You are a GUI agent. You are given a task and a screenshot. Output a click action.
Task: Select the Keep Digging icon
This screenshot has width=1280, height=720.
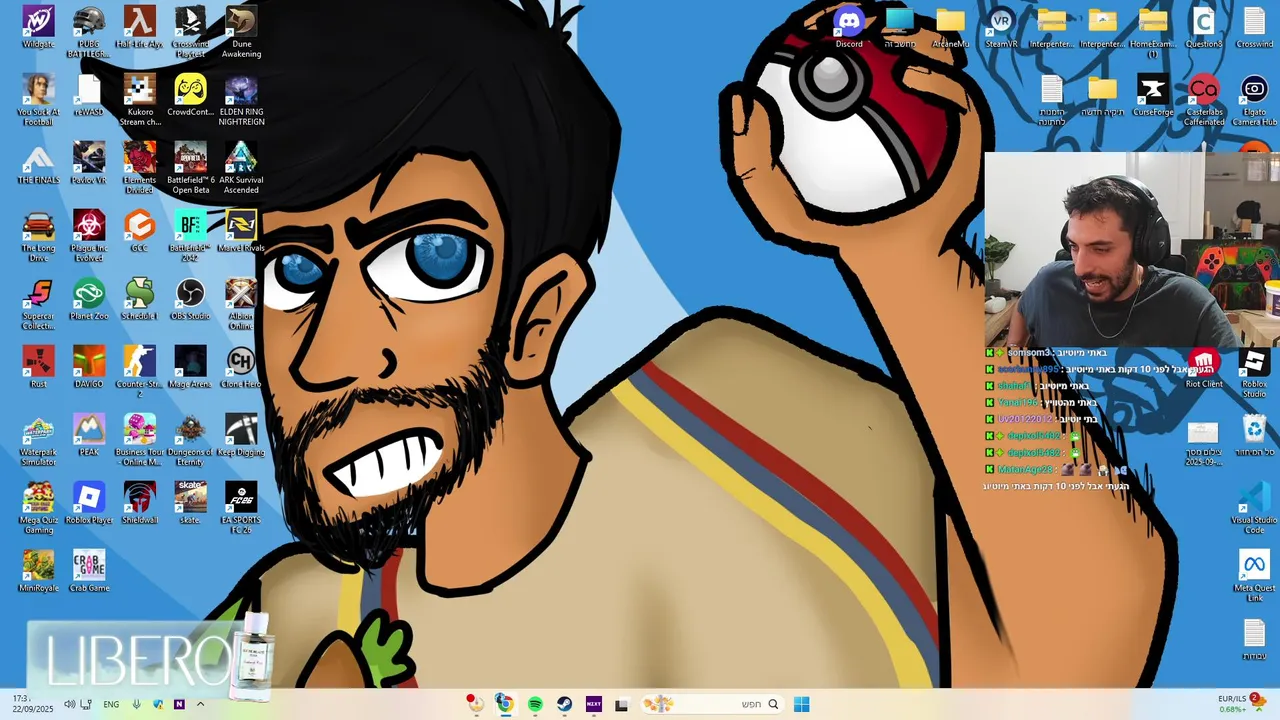(x=241, y=435)
